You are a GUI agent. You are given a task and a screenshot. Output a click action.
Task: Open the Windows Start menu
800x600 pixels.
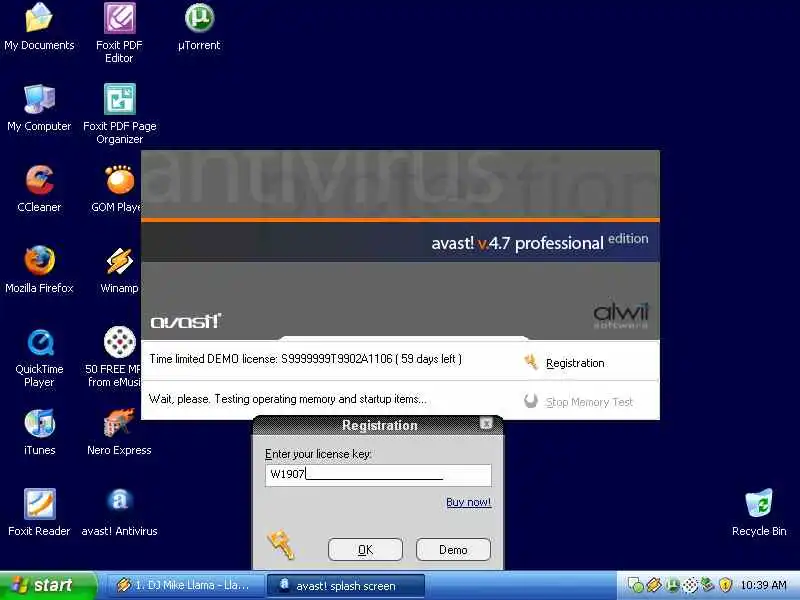[48, 585]
